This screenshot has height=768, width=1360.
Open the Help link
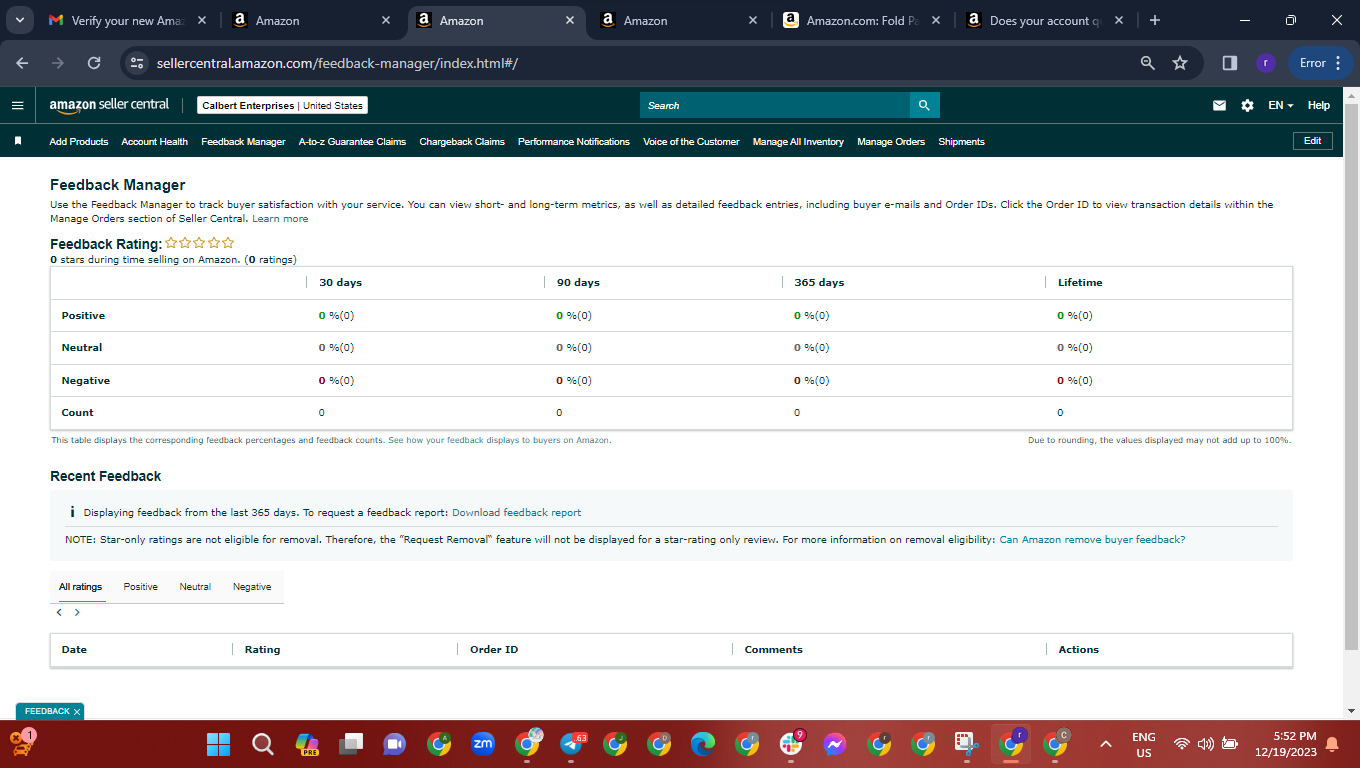click(x=1319, y=105)
